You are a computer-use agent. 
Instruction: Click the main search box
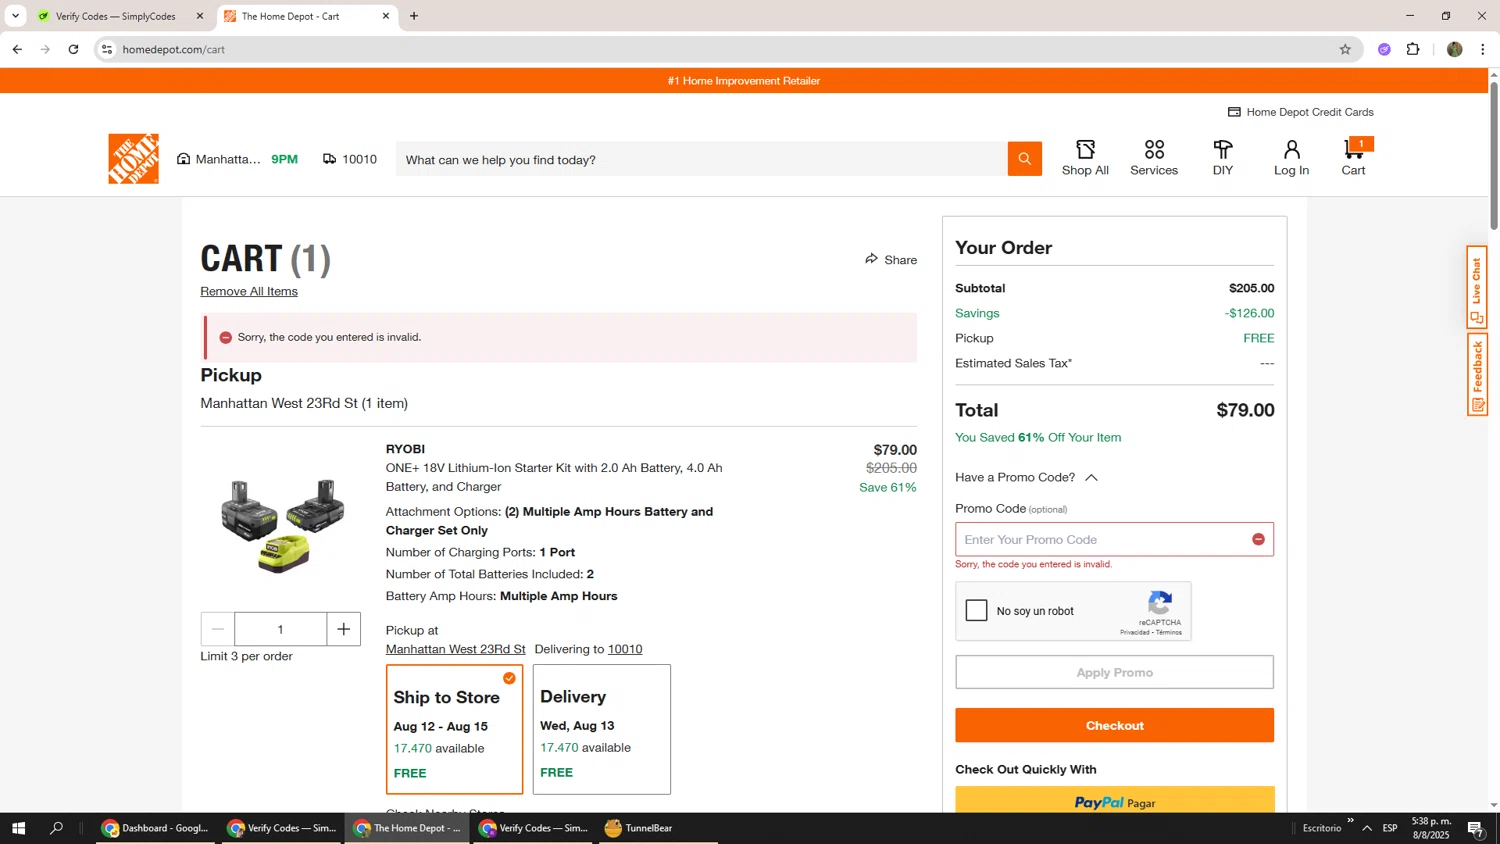tap(701, 159)
